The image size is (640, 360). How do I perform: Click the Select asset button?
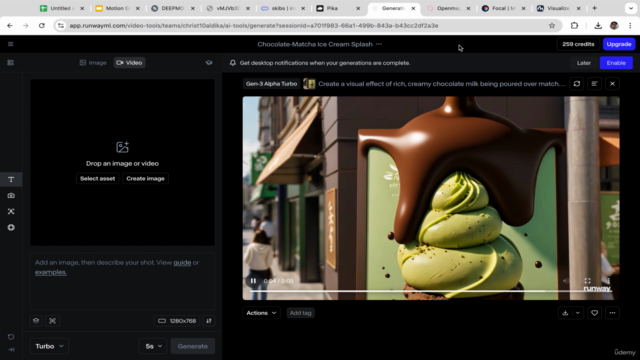click(98, 178)
